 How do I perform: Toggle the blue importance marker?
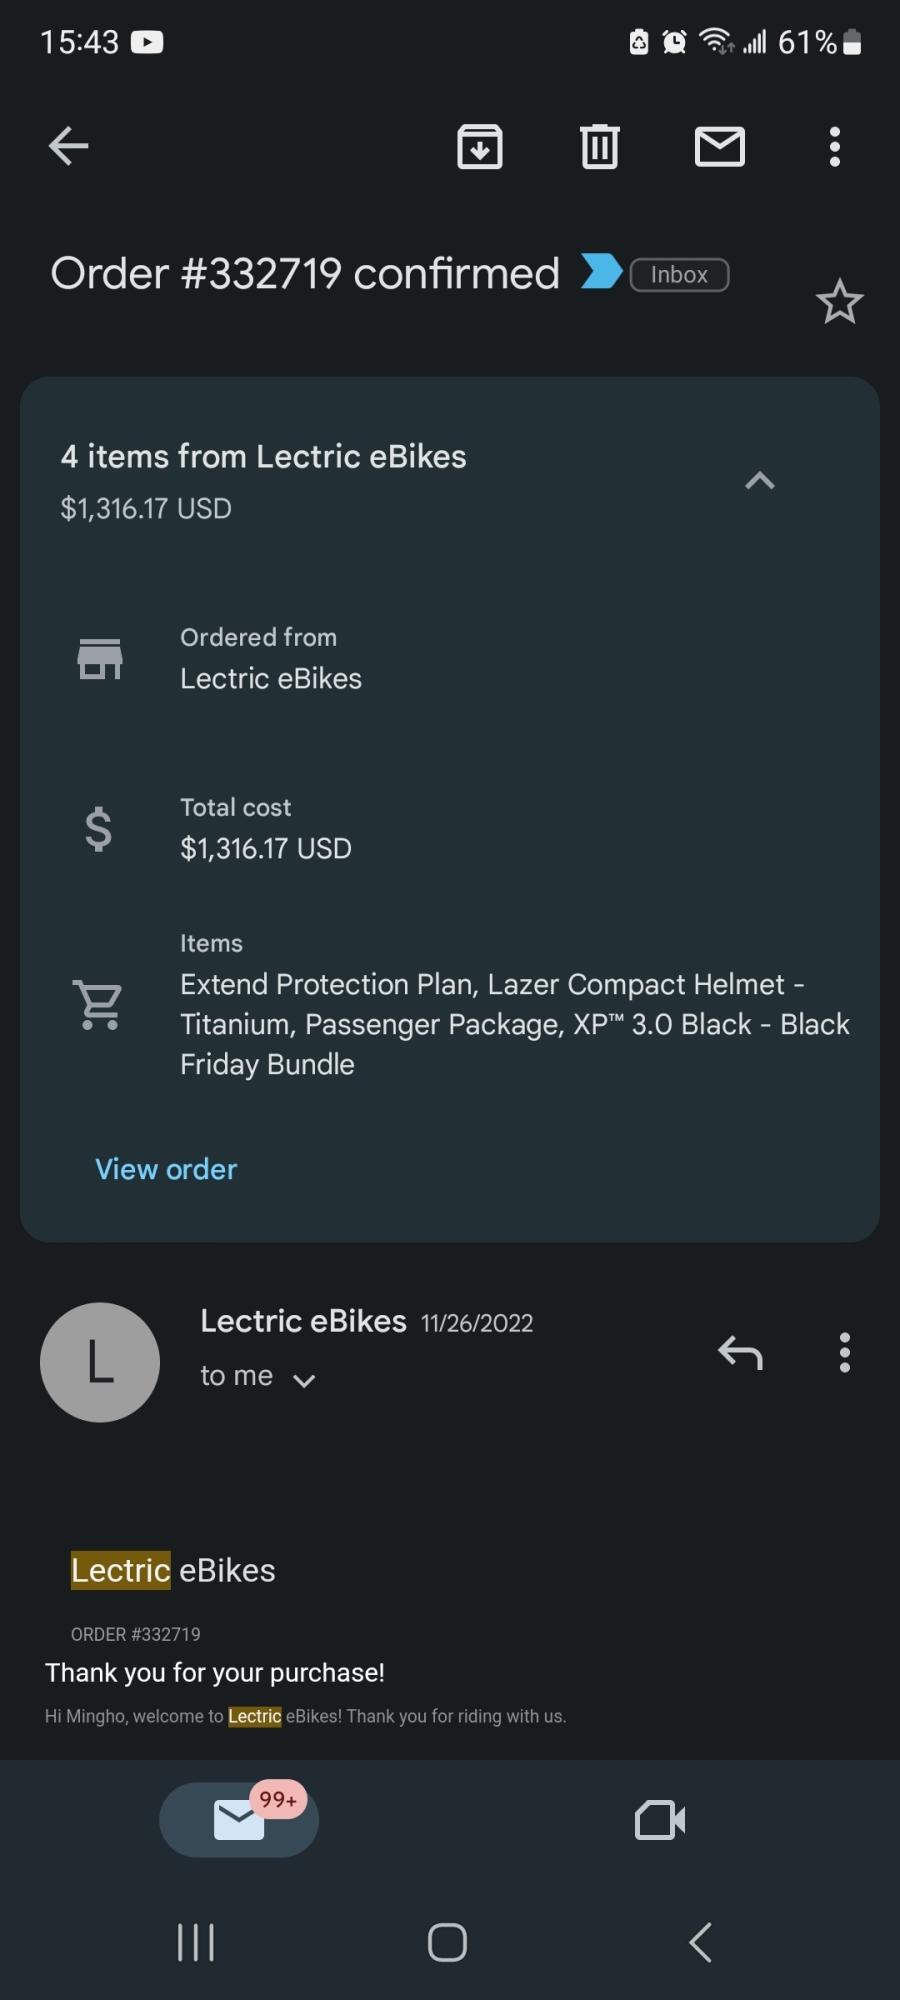point(601,272)
